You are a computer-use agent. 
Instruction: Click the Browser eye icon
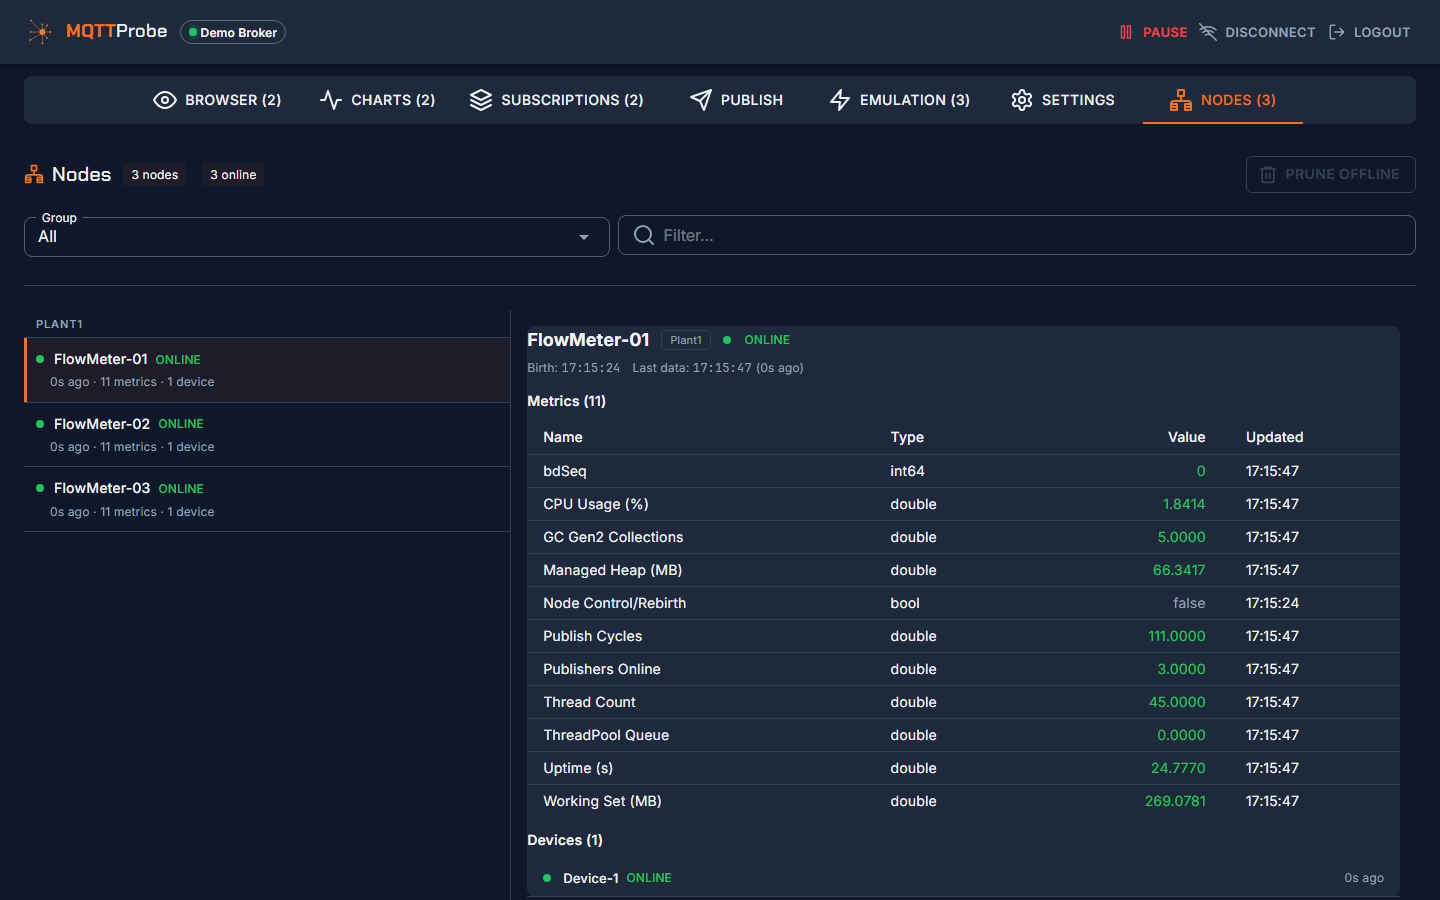[165, 100]
